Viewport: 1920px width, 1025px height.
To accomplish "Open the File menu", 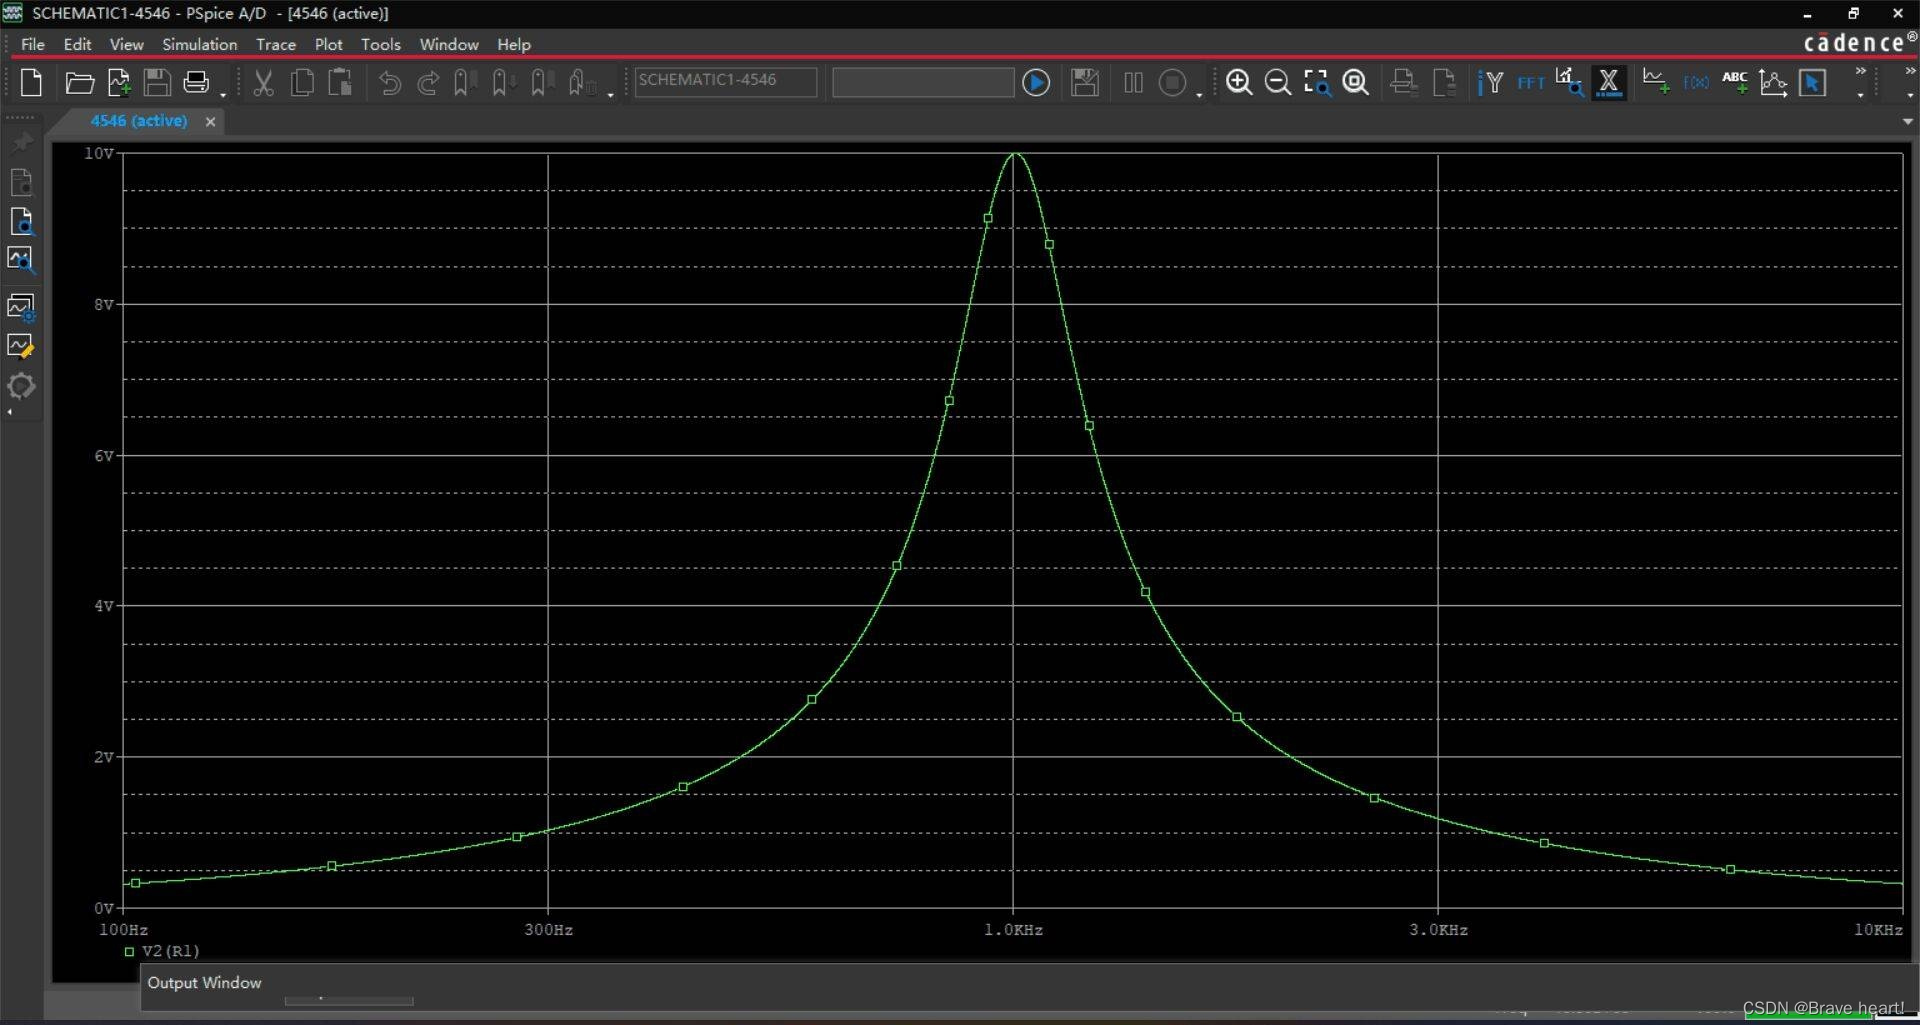I will (x=33, y=44).
